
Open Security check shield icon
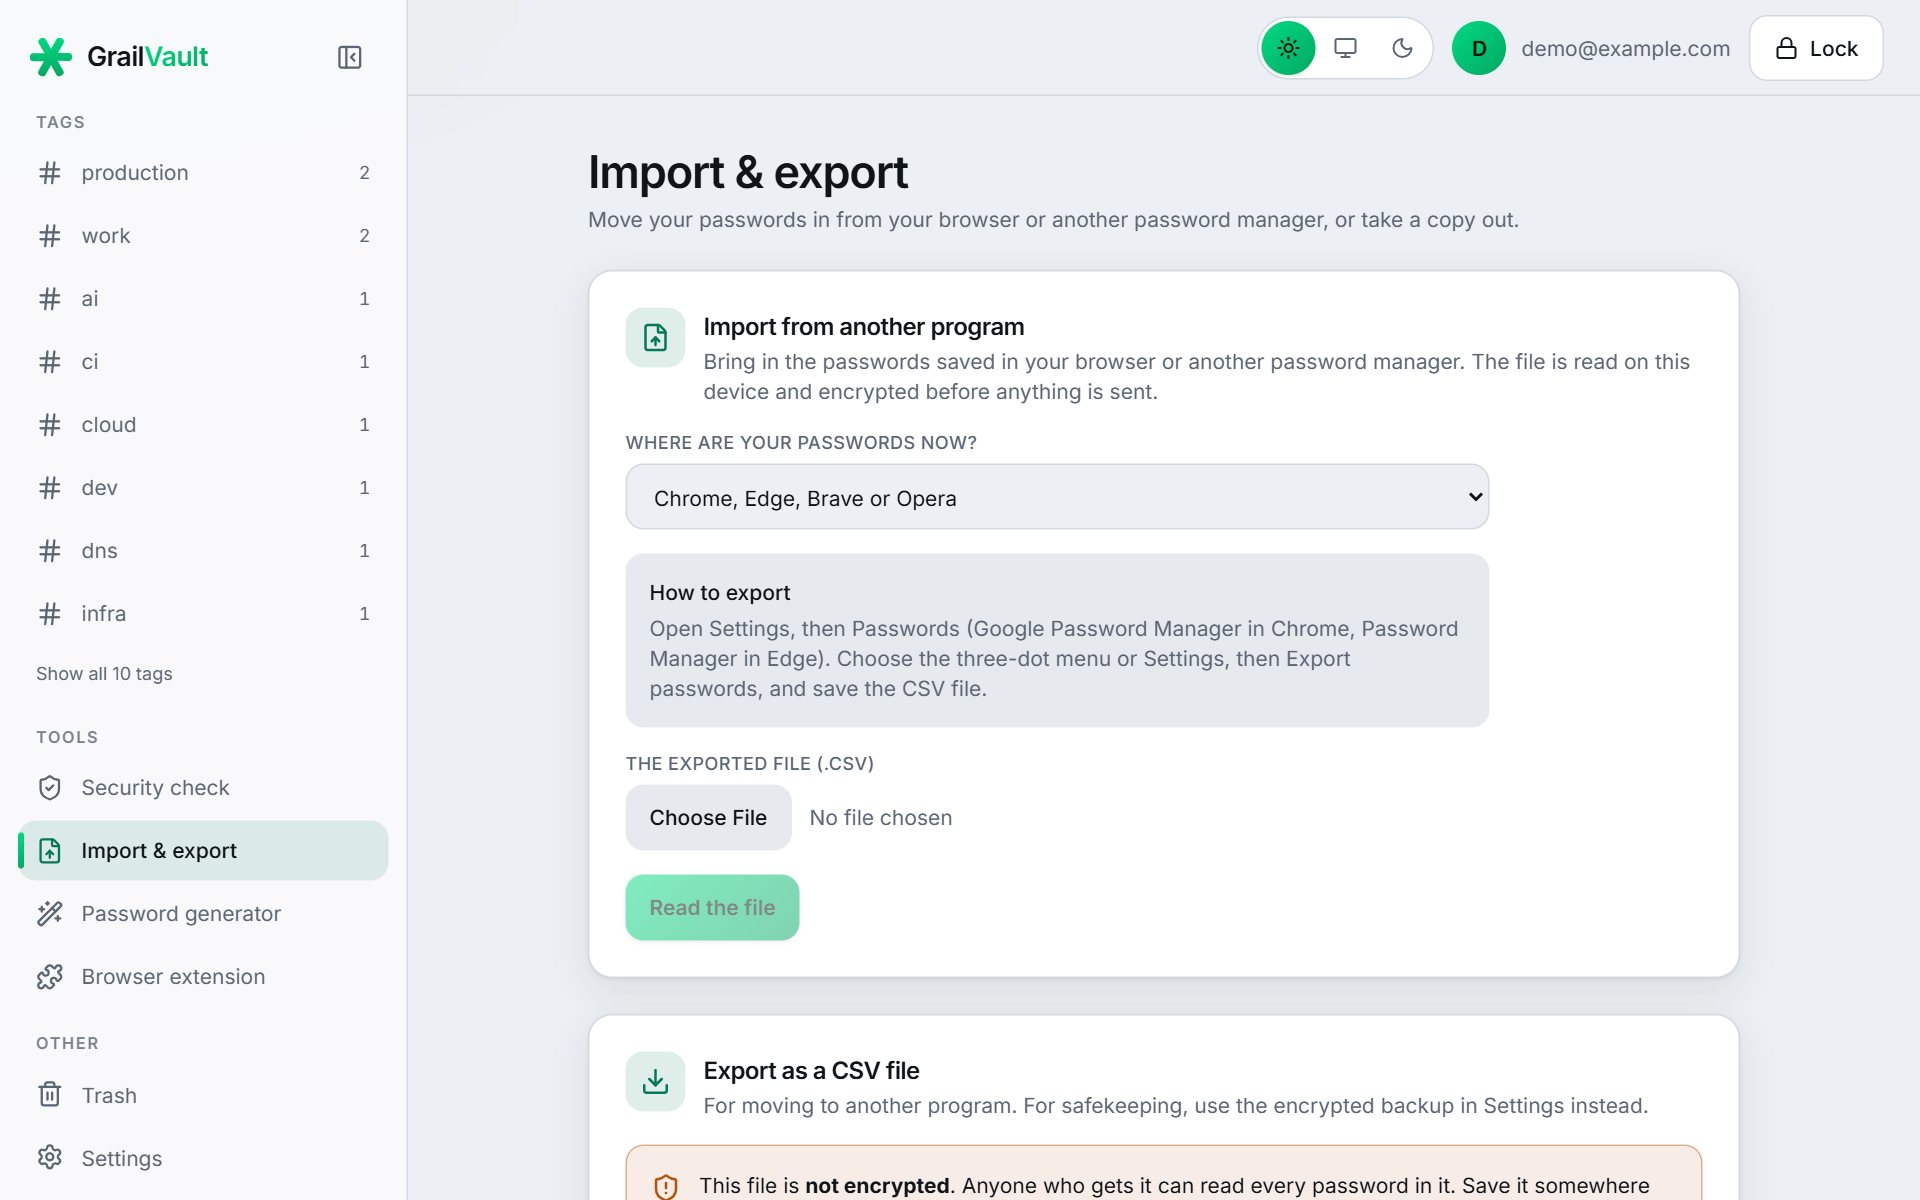click(50, 788)
